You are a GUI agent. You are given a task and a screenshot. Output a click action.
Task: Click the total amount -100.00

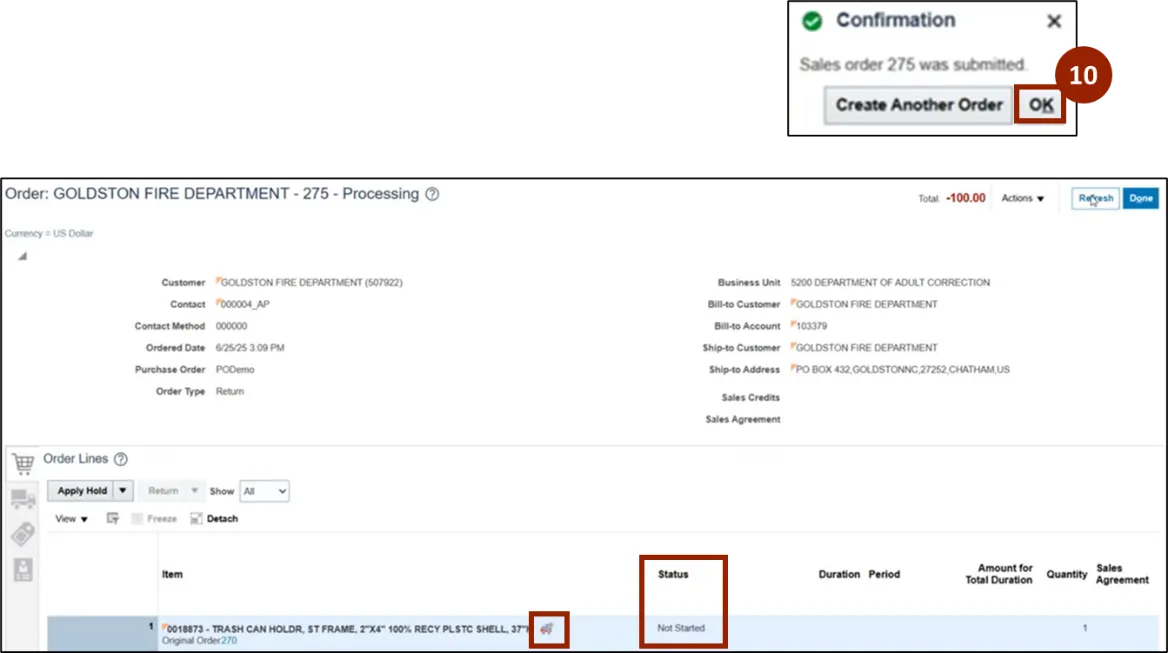click(x=965, y=198)
